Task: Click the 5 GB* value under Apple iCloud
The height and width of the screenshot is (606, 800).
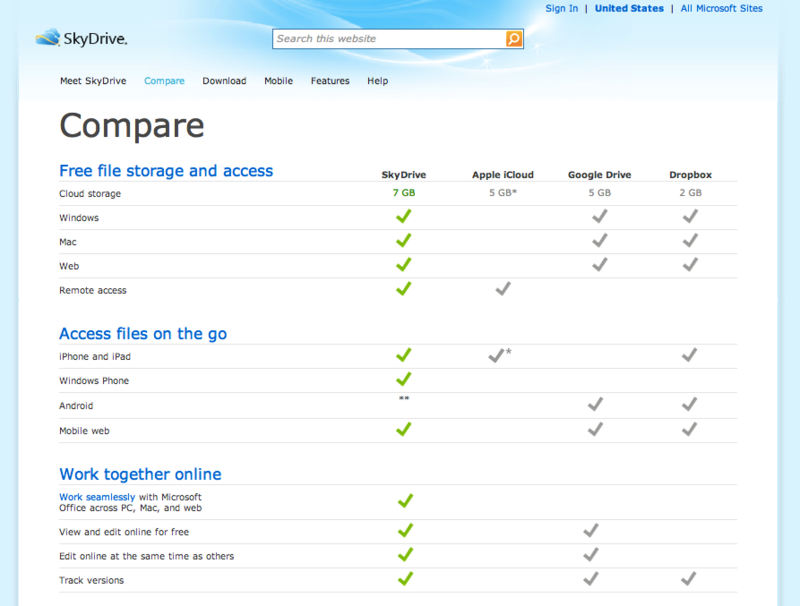Action: point(503,193)
